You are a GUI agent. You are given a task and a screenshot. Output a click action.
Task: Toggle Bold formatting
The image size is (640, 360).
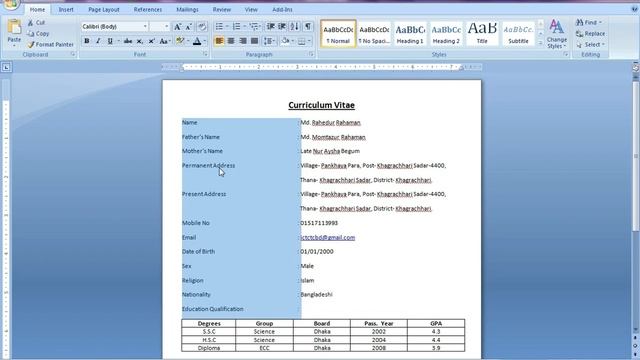(87, 41)
